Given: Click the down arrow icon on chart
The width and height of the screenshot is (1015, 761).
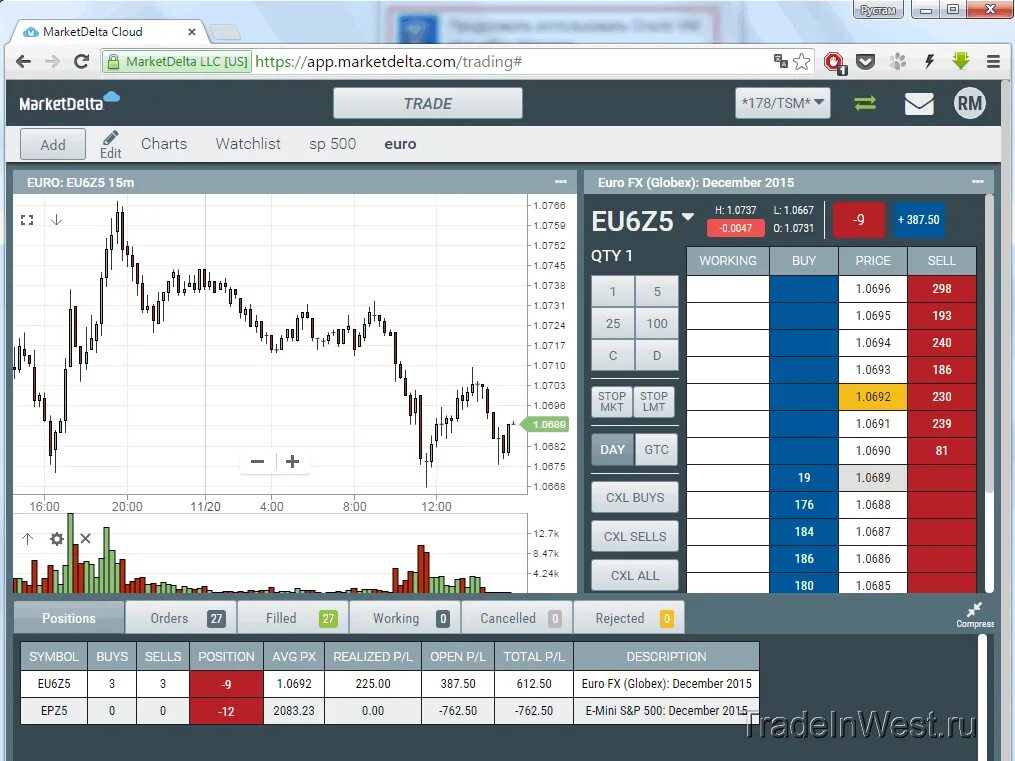Looking at the screenshot, I should [x=56, y=220].
